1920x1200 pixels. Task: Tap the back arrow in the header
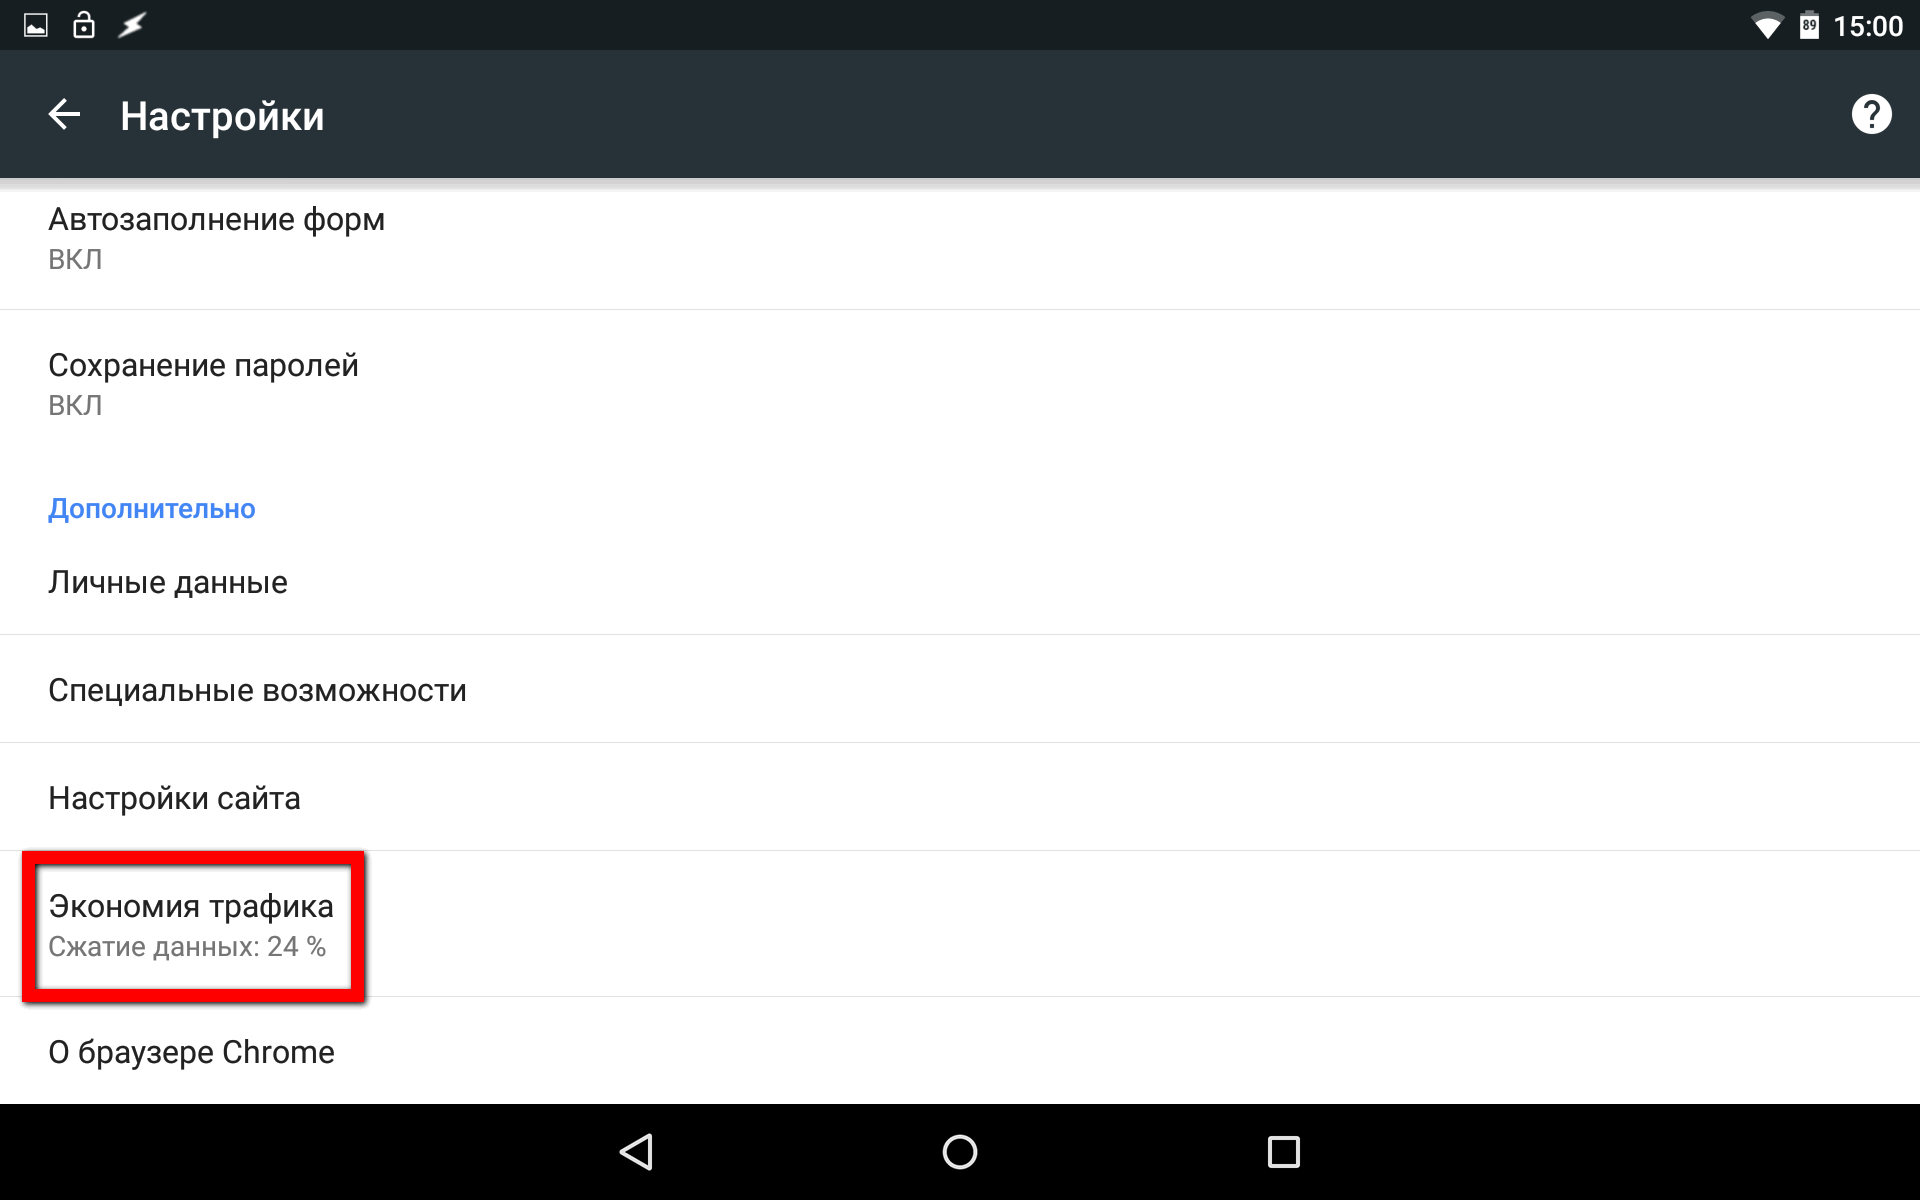click(x=64, y=114)
